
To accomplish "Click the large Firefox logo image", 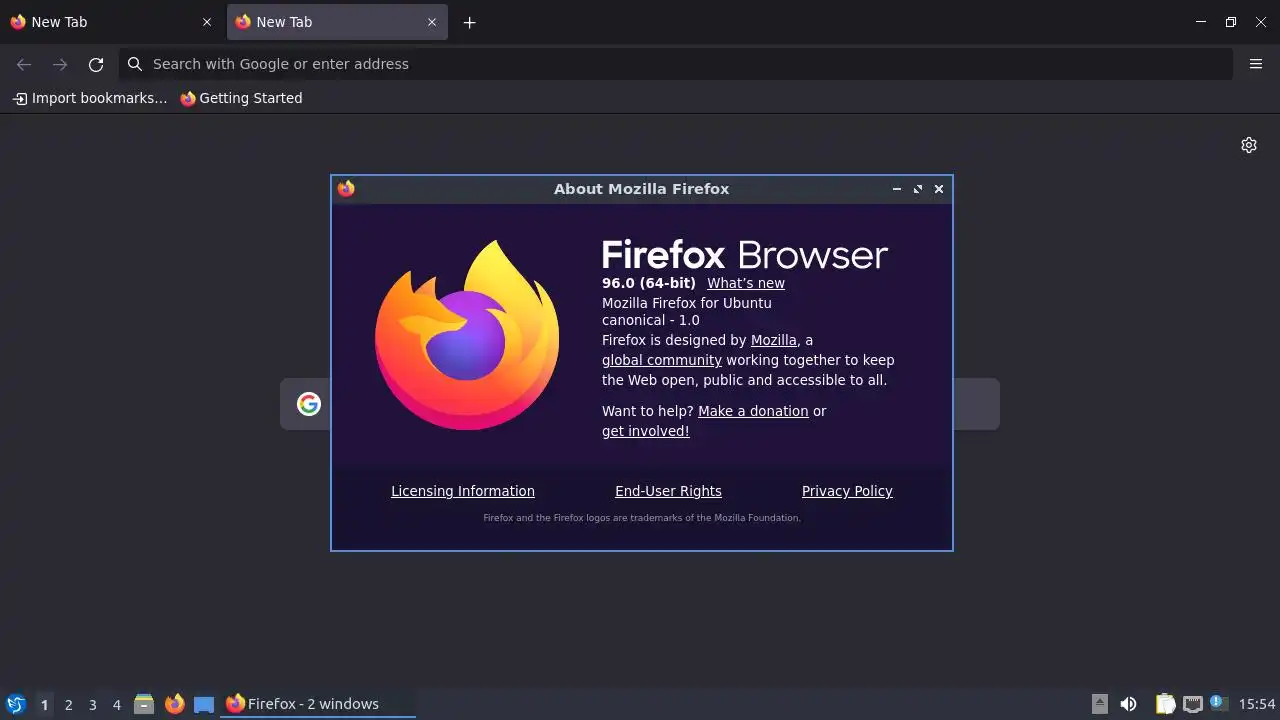I will (x=467, y=335).
